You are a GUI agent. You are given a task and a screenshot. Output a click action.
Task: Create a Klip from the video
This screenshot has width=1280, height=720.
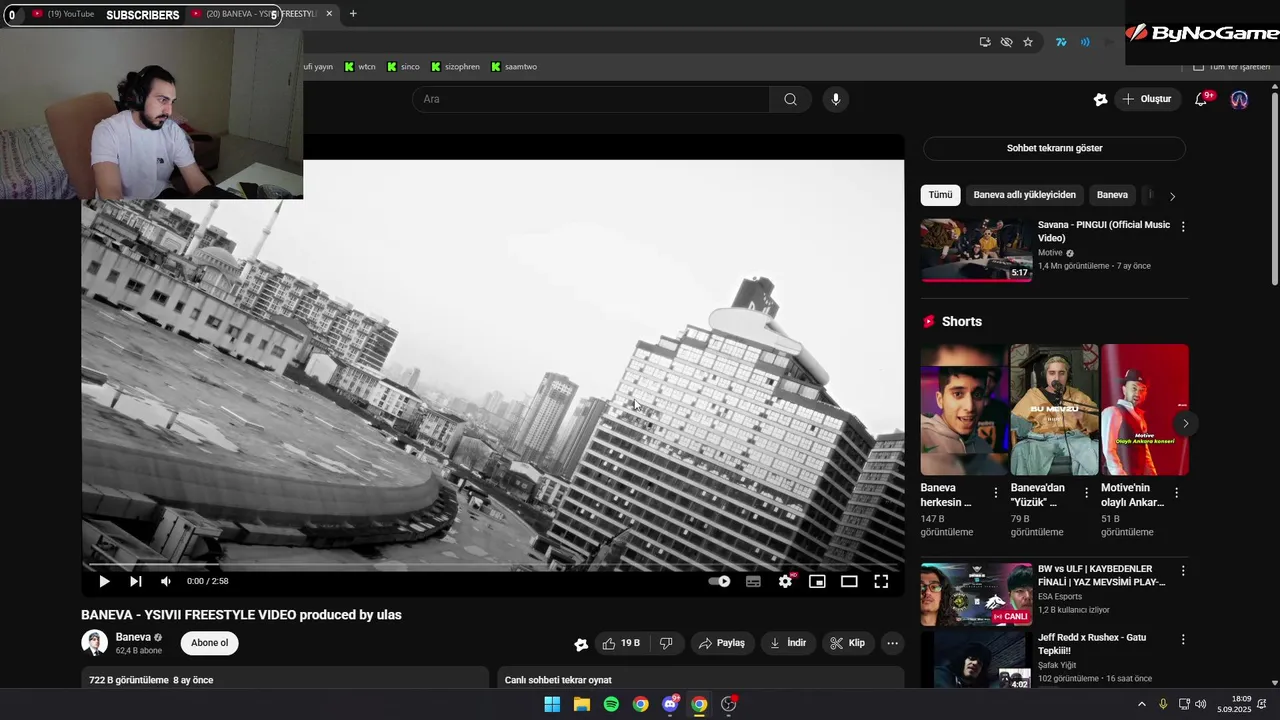[848, 643]
